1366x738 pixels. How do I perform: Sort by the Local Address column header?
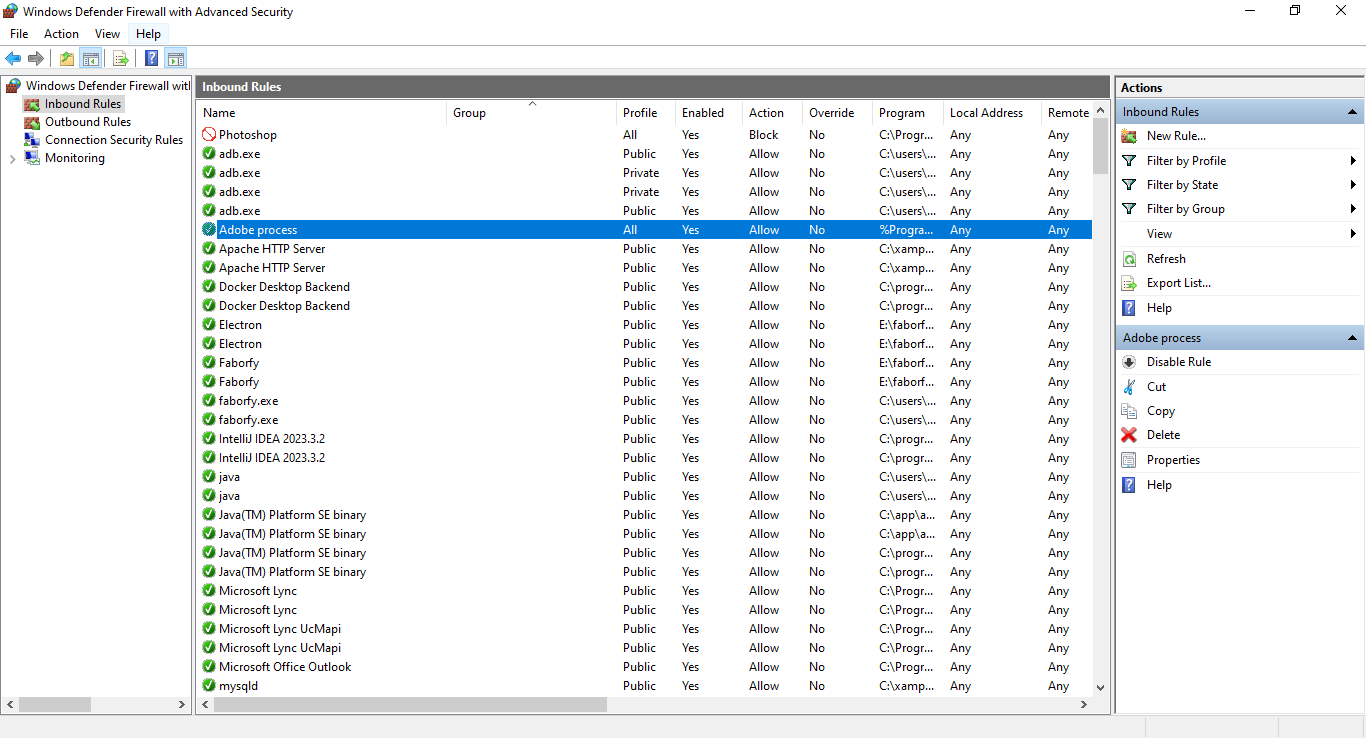pos(992,113)
